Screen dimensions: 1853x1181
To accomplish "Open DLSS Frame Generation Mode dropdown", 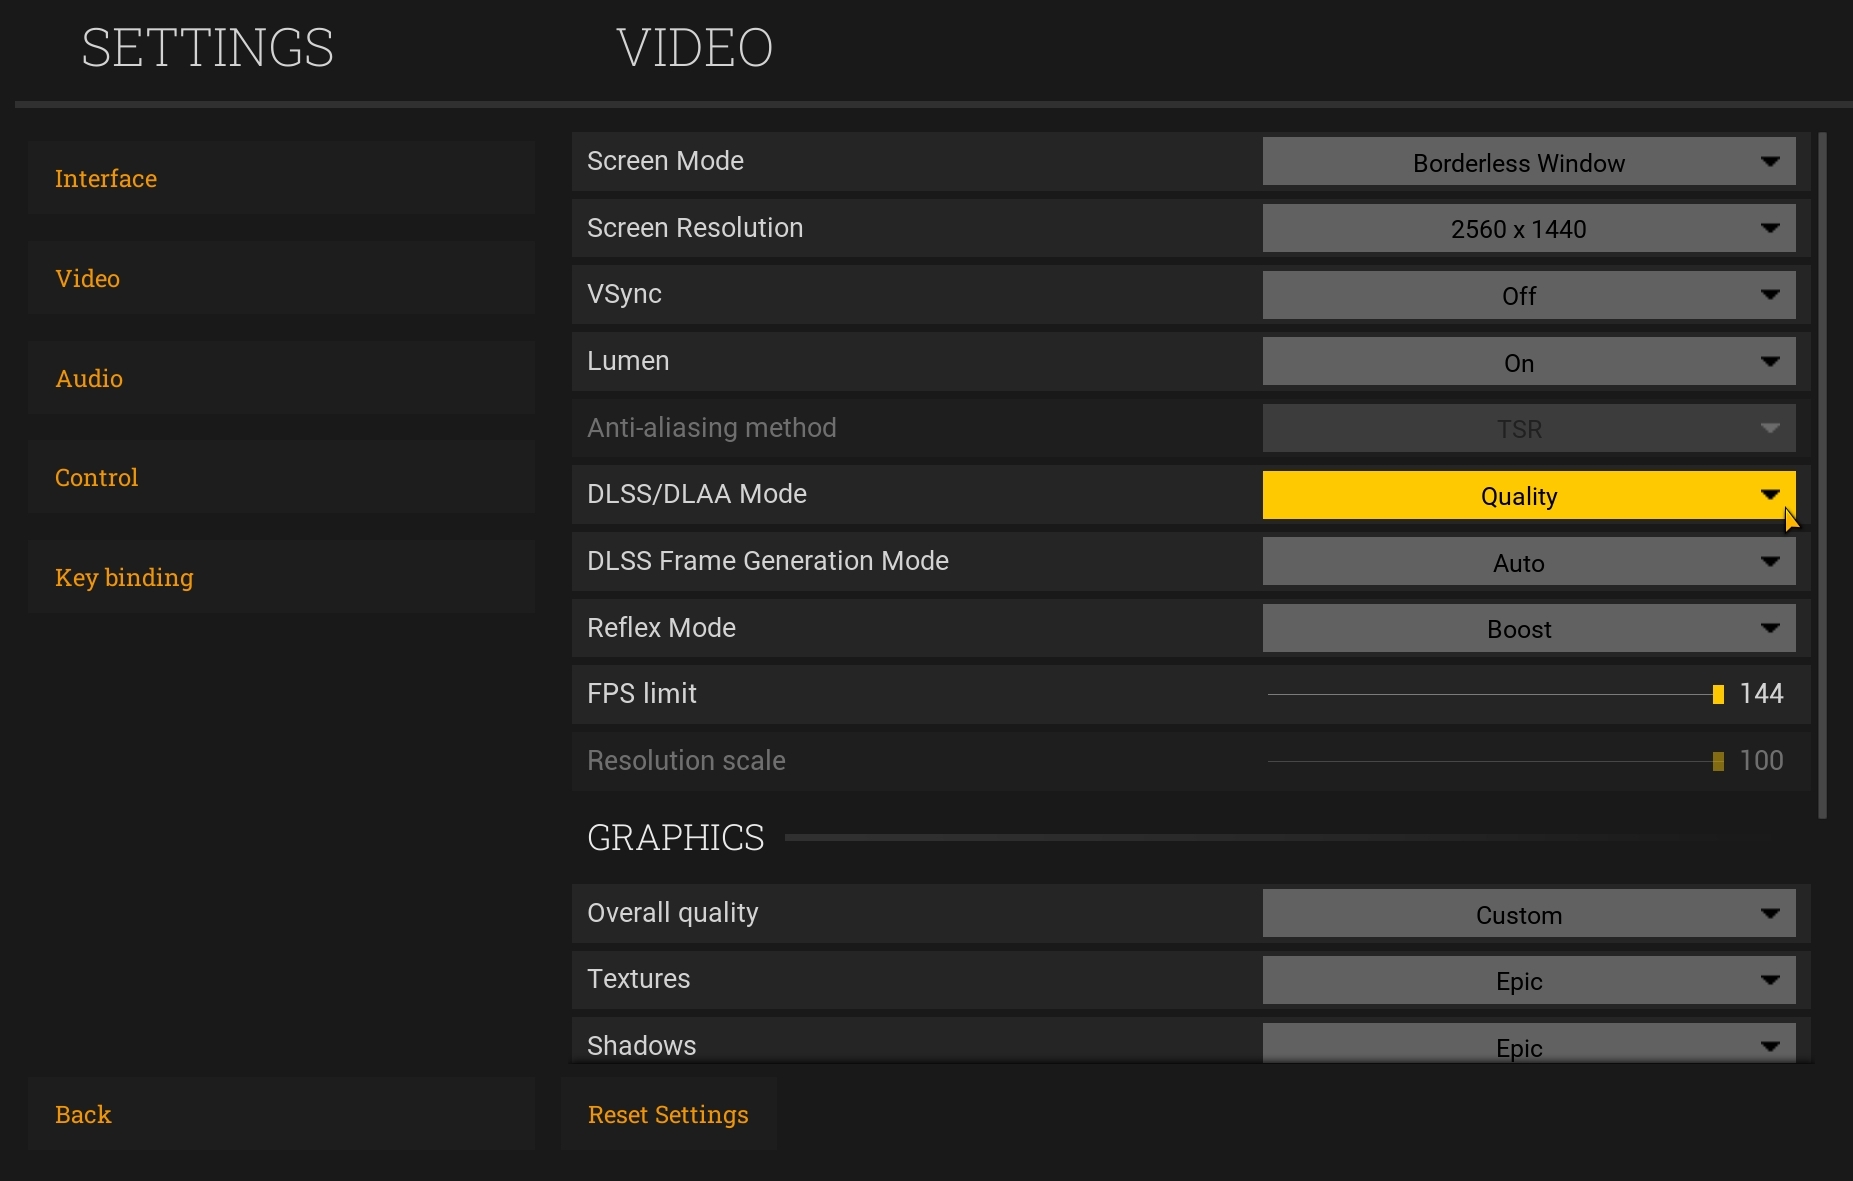I will point(1528,562).
